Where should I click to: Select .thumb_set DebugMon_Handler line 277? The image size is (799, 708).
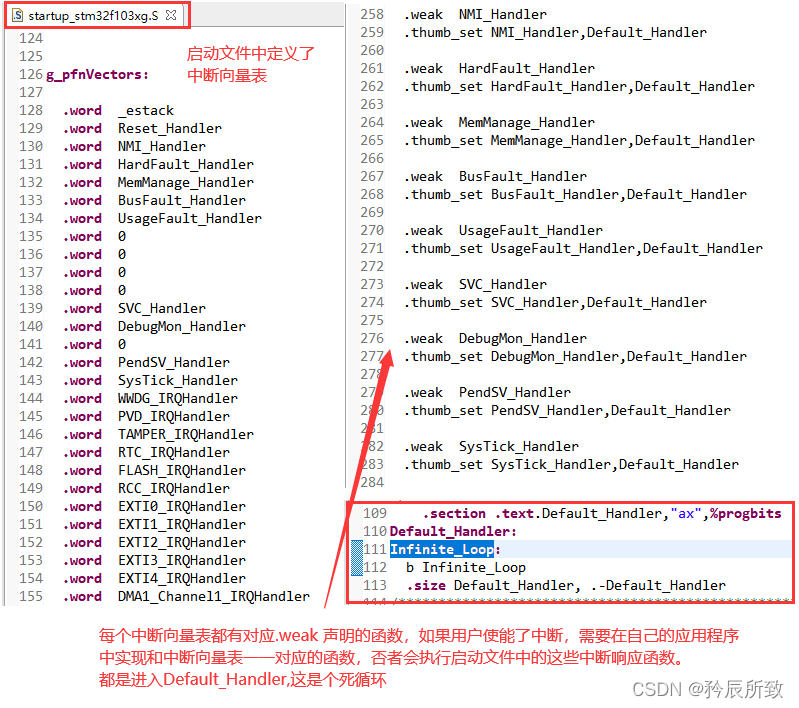tap(575, 357)
